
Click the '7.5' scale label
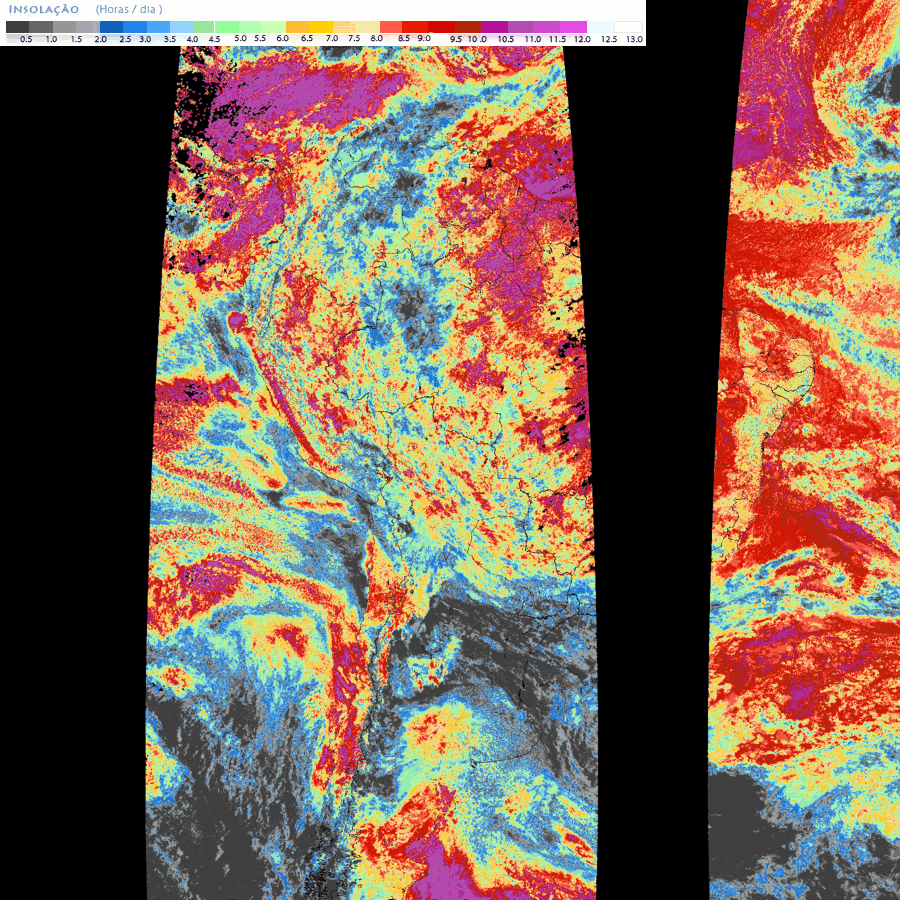(x=354, y=38)
